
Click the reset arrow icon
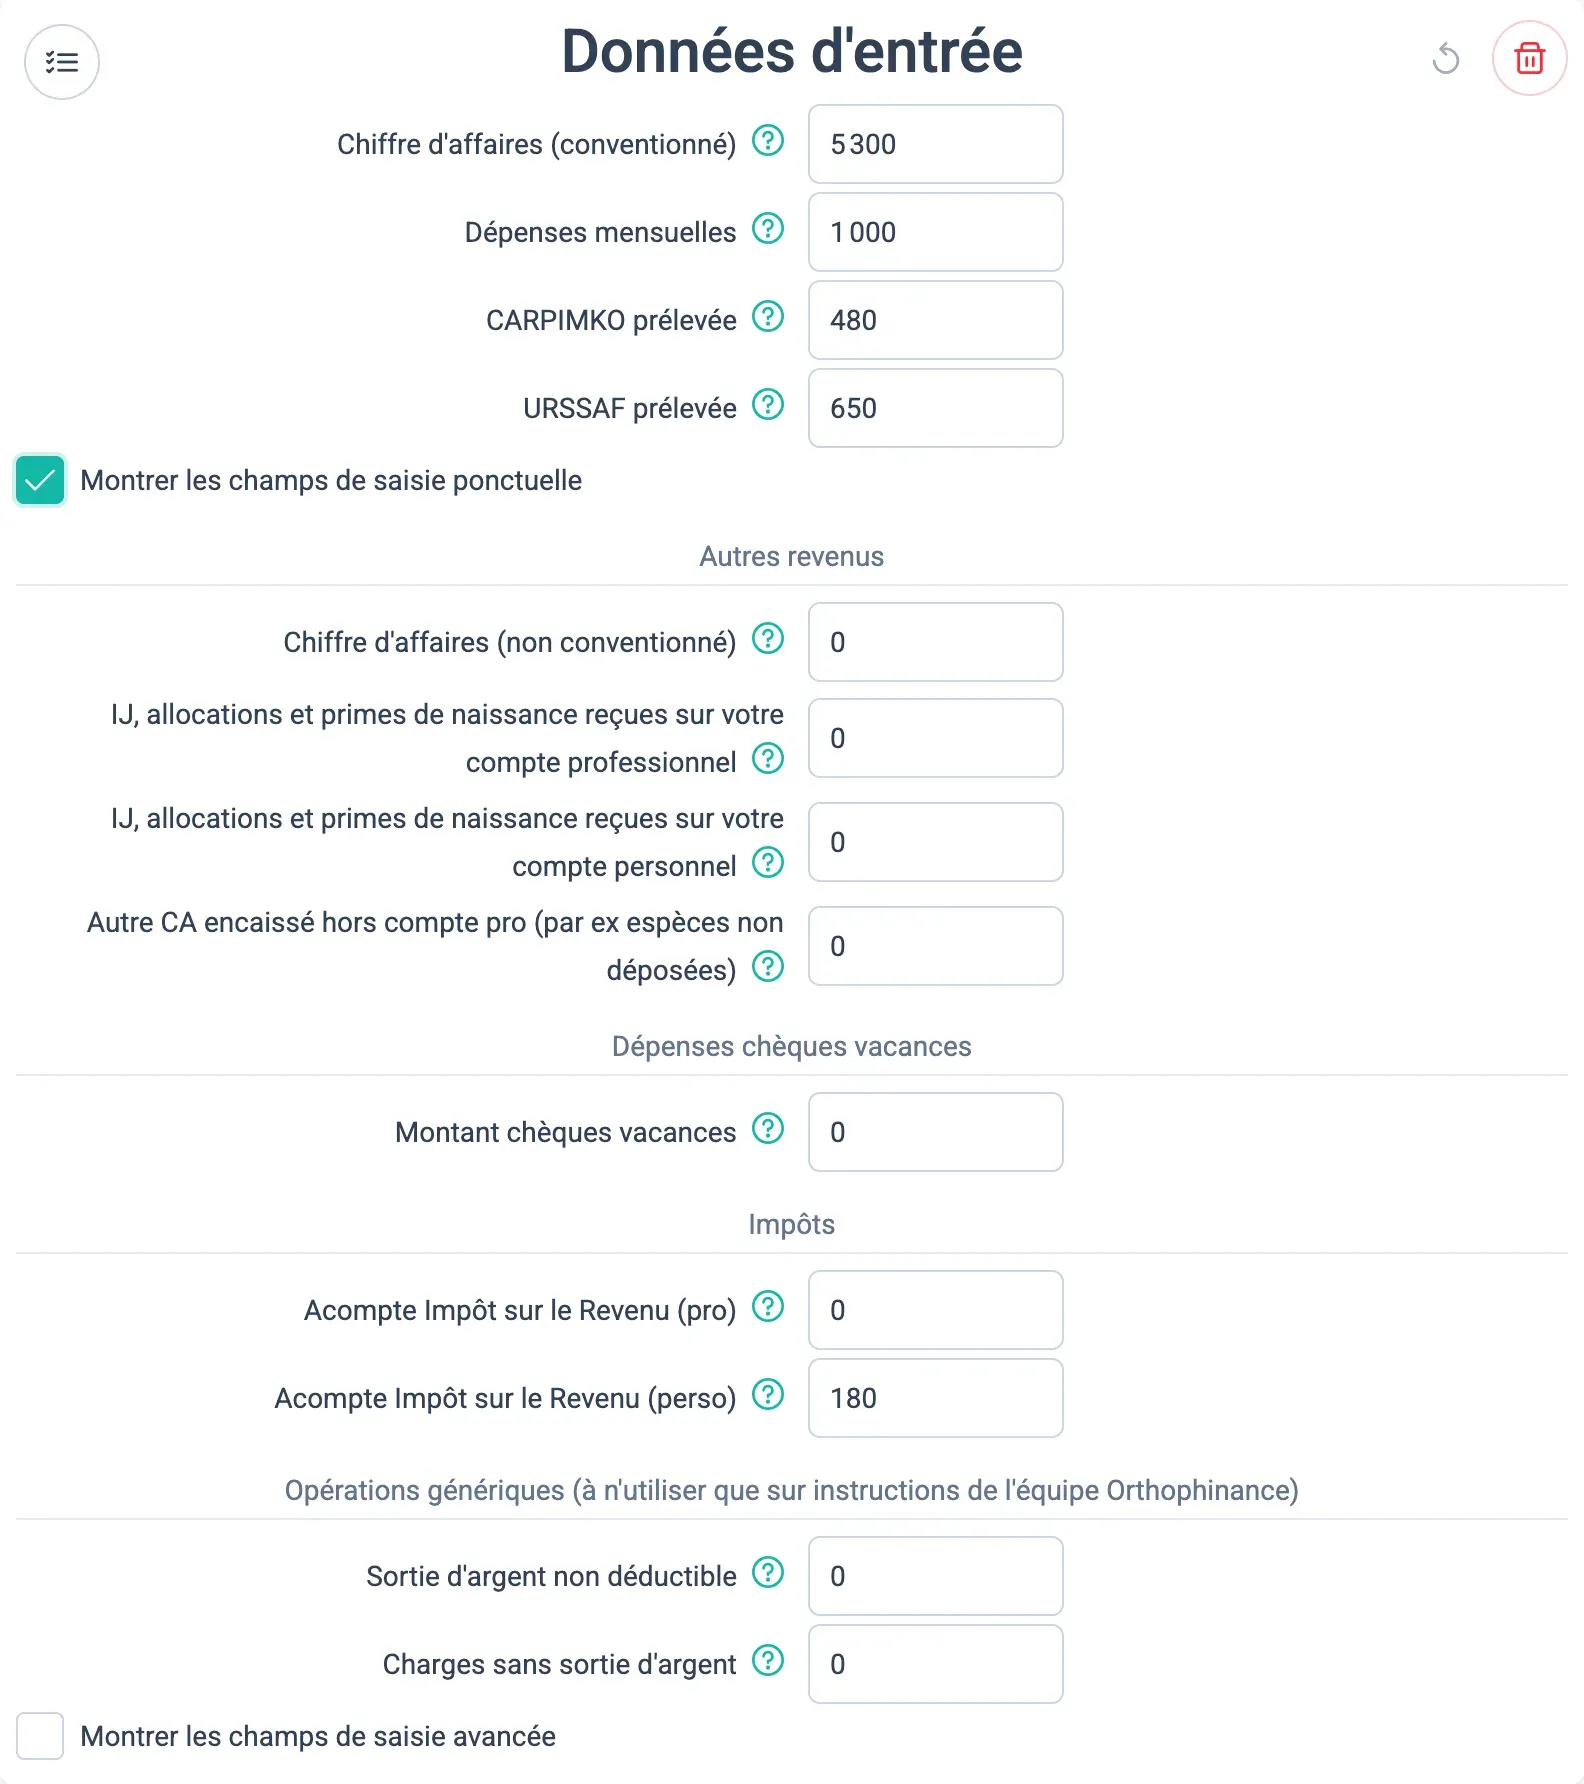(x=1446, y=59)
